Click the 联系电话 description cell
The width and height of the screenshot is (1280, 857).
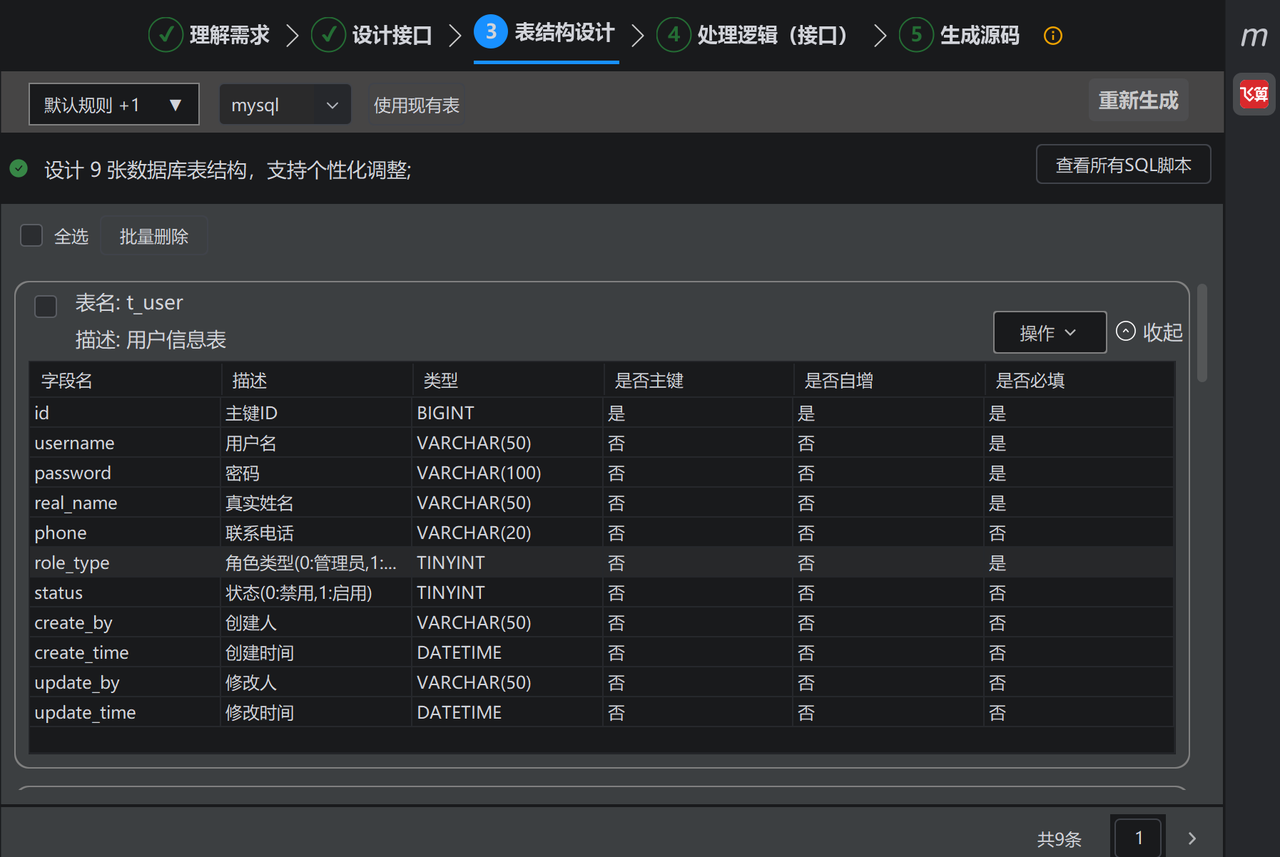pyautogui.click(x=316, y=533)
